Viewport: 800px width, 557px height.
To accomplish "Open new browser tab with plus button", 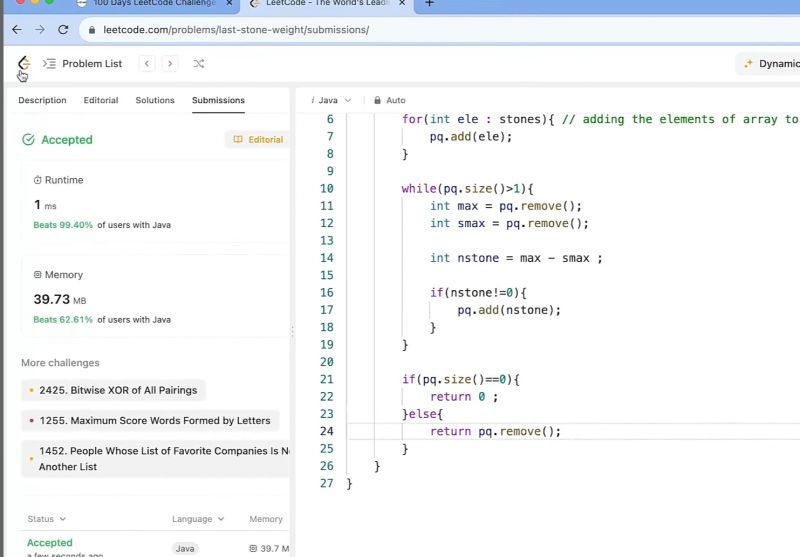I will (429, 4).
